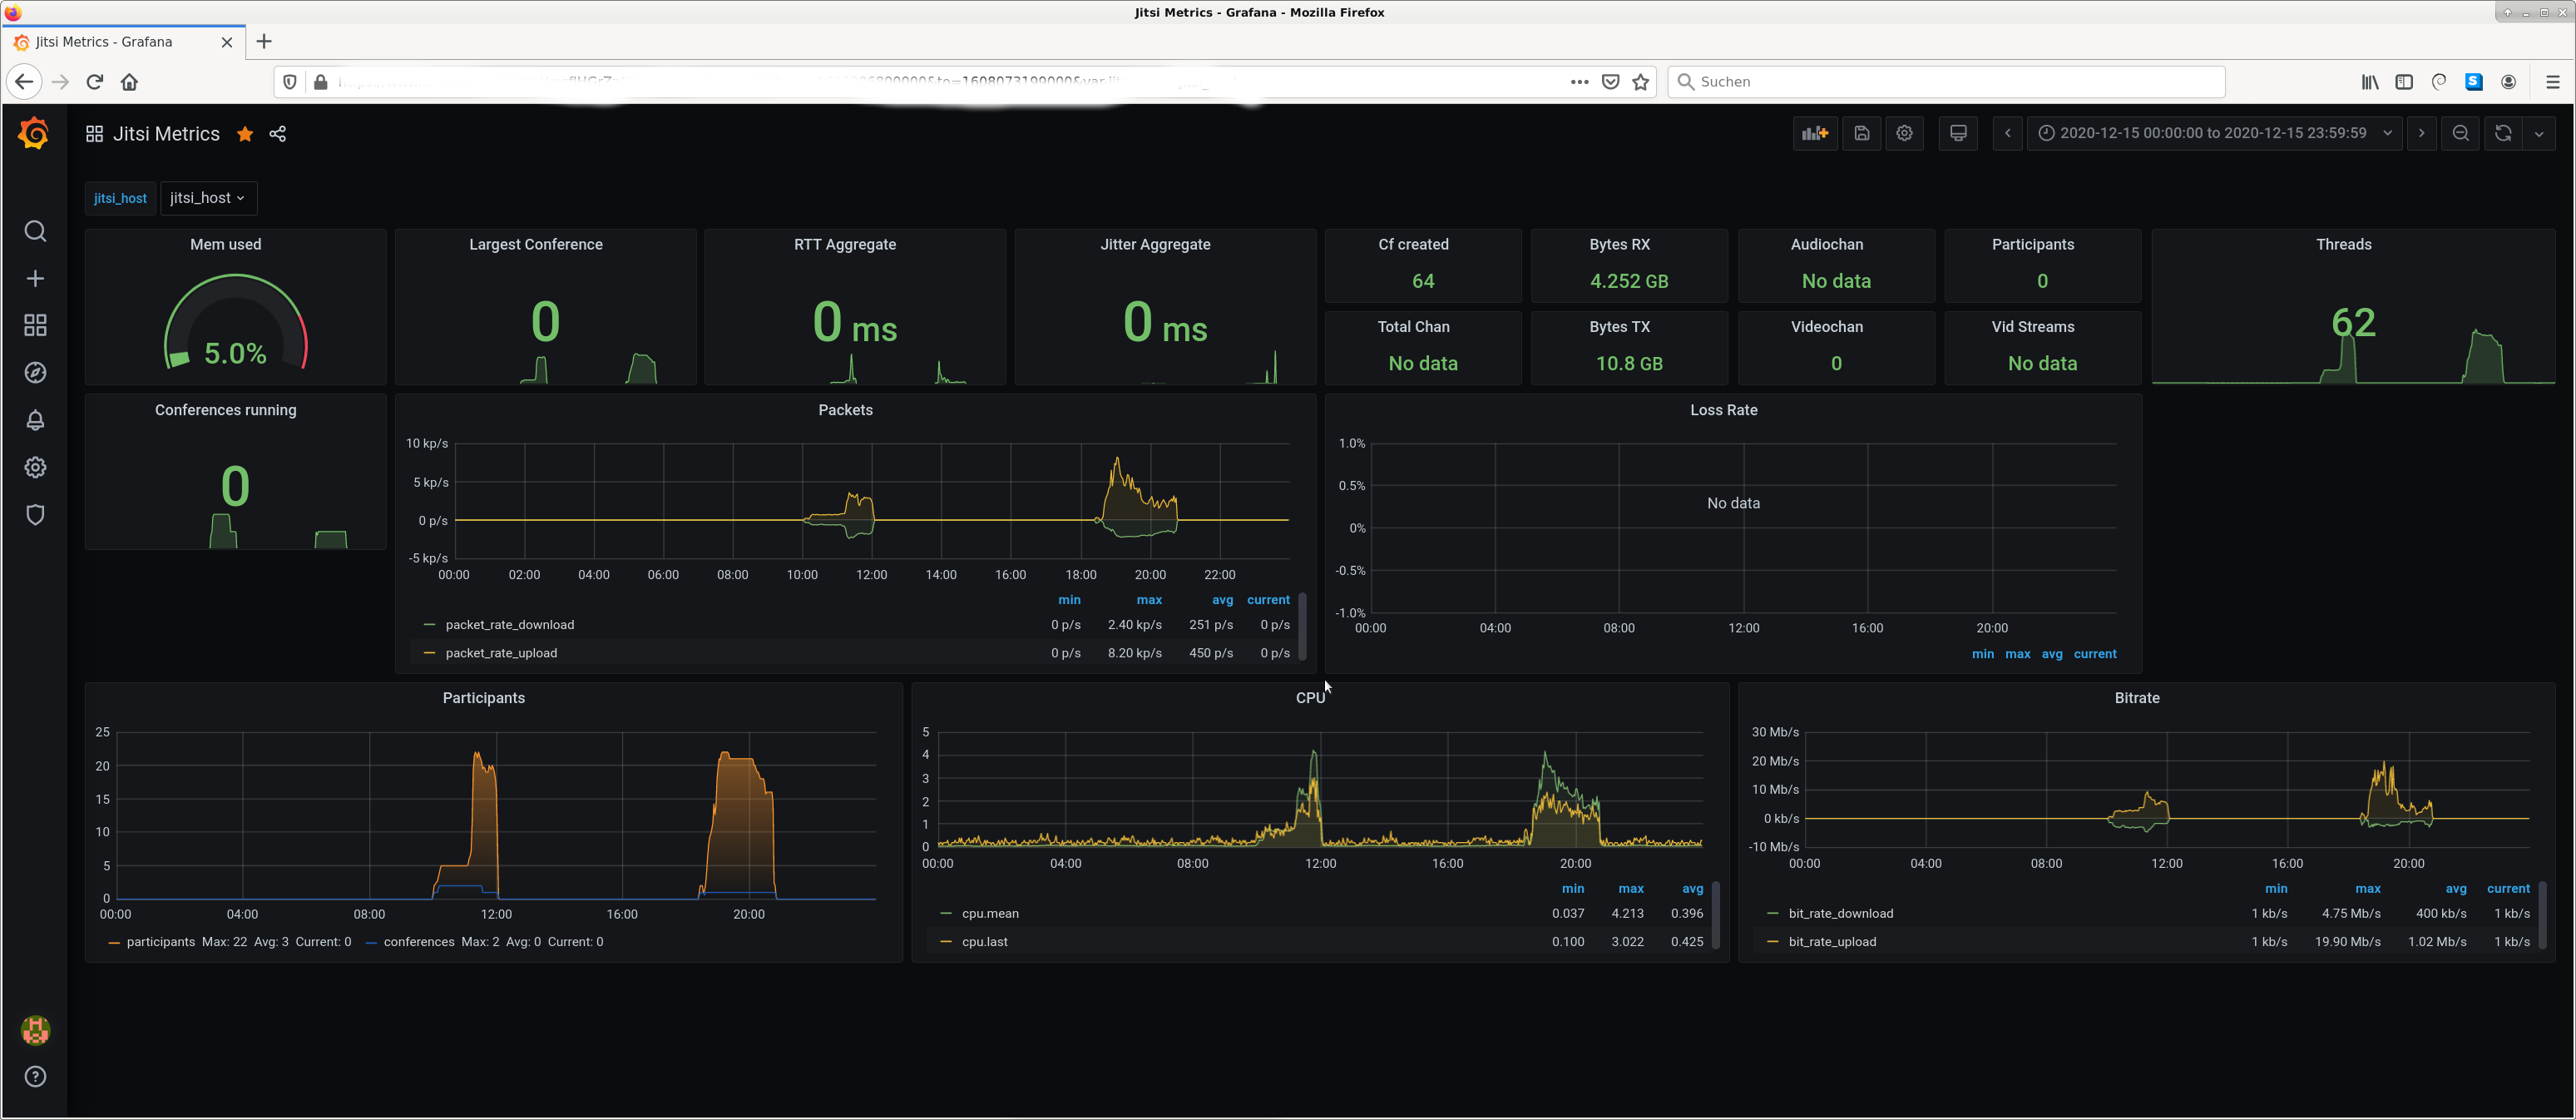Click the Jitsi Metrics dashboard title
Image resolution: width=2576 pixels, height=1120 pixels.
[166, 133]
